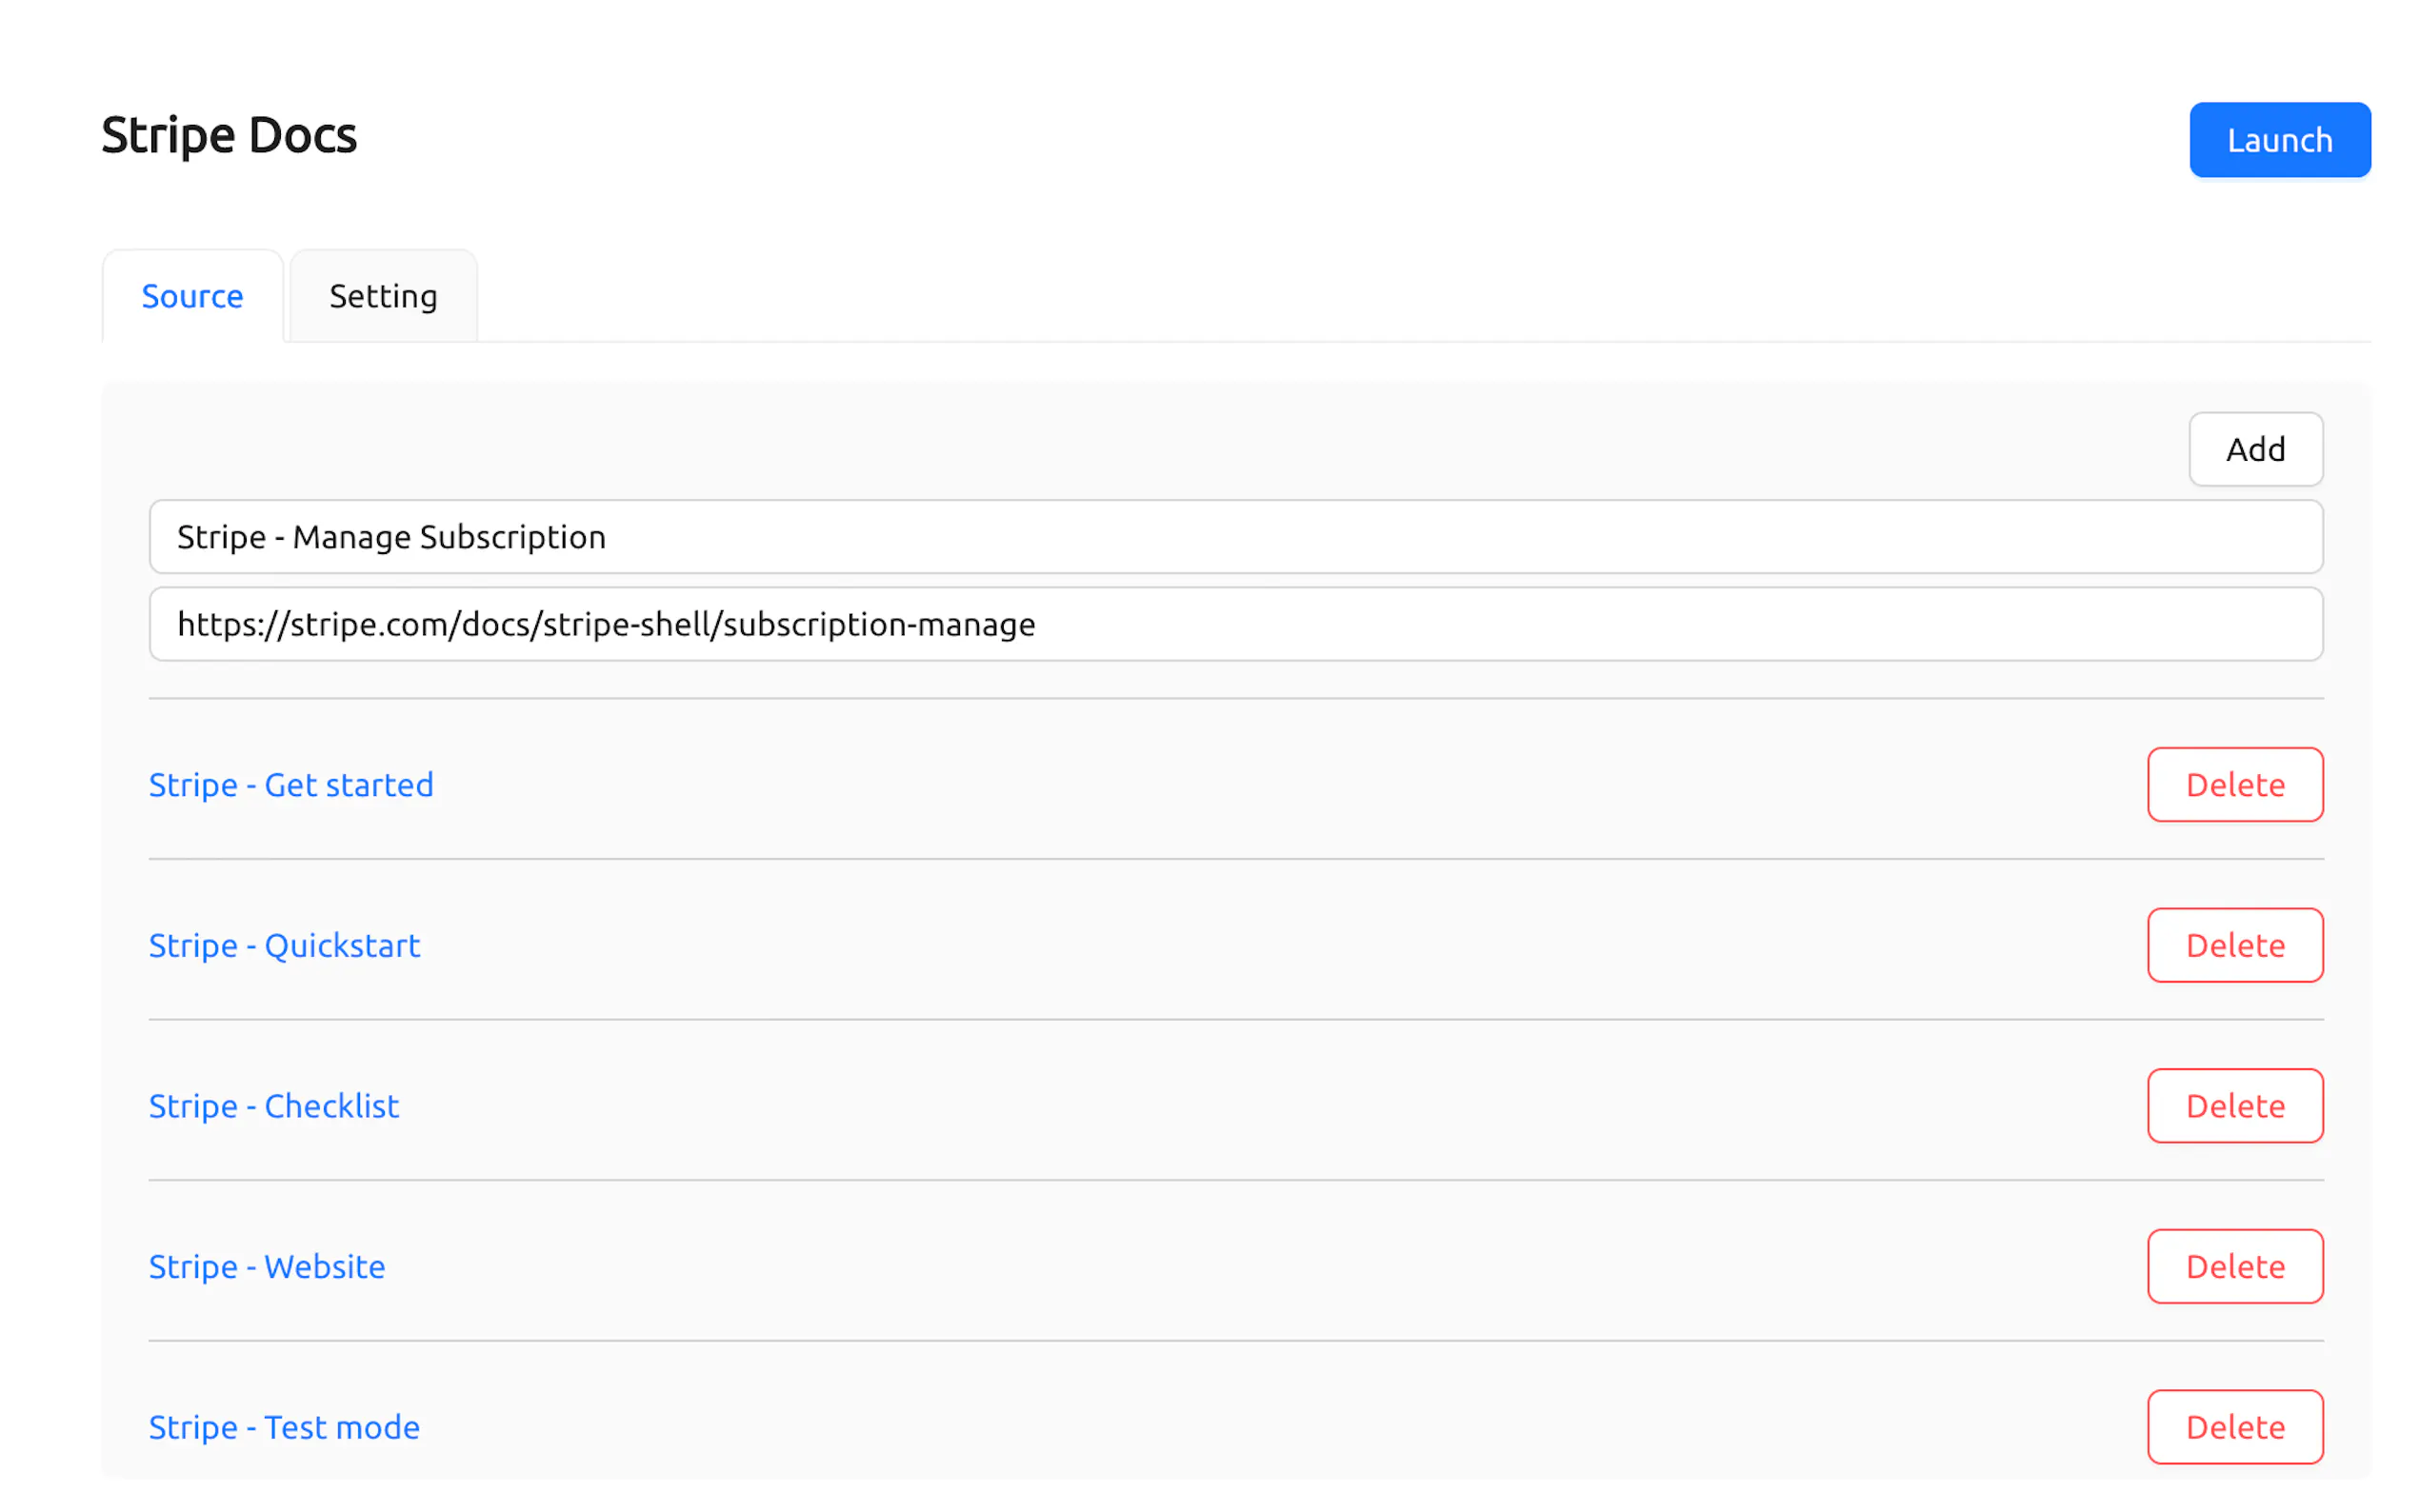Open the "Stripe - Quickstart" link
2419x1512 pixels.
tap(284, 945)
